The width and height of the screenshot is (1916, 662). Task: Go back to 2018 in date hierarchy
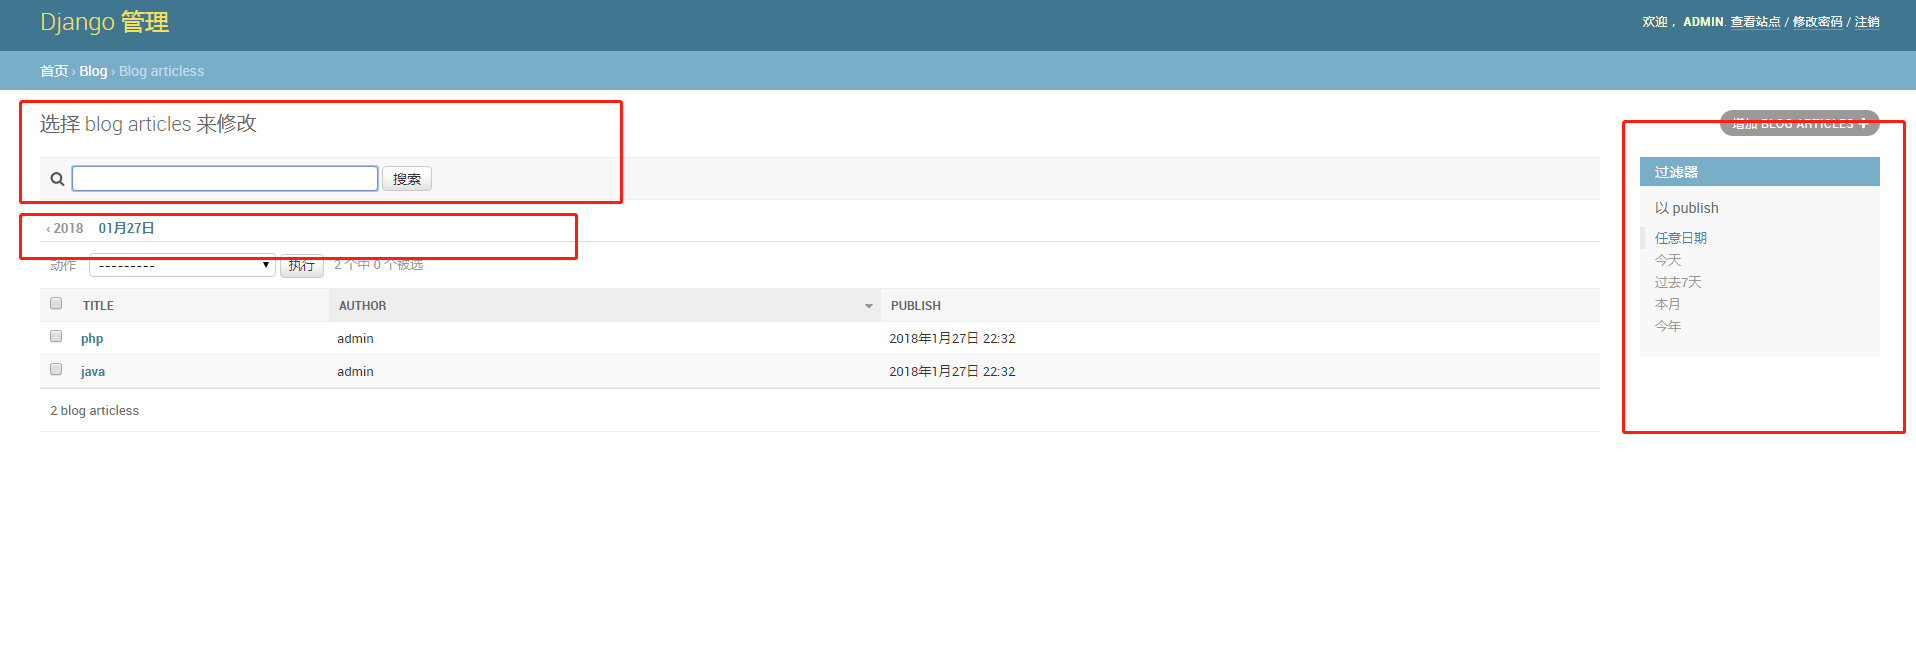pos(66,228)
